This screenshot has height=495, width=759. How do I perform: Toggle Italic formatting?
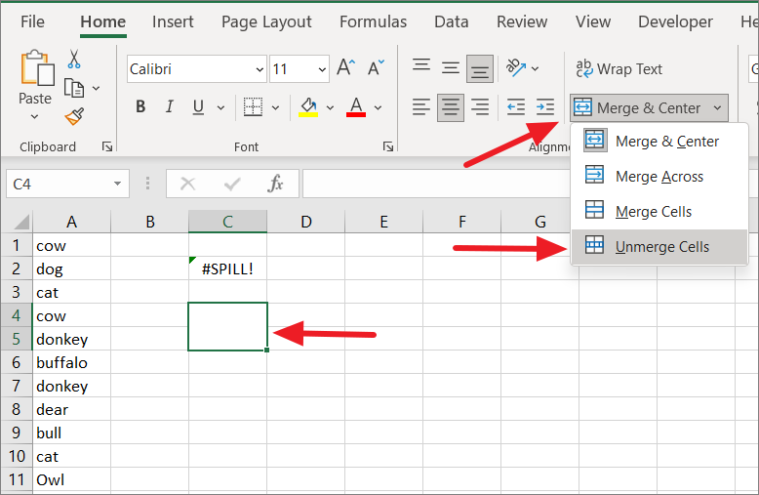(169, 106)
